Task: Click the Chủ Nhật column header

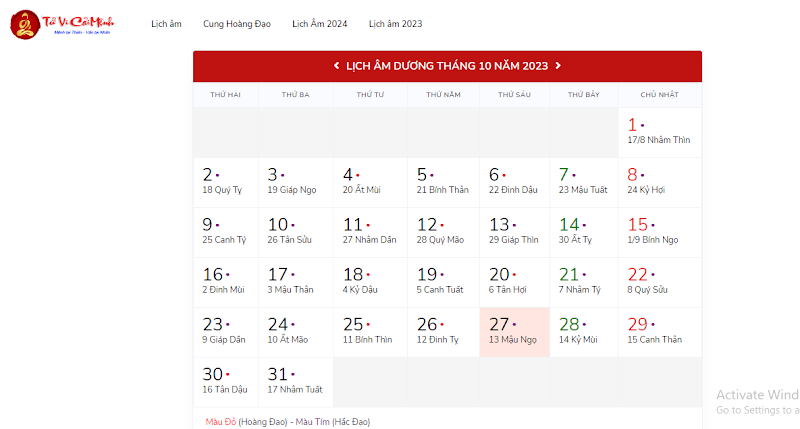Action: pyautogui.click(x=660, y=94)
